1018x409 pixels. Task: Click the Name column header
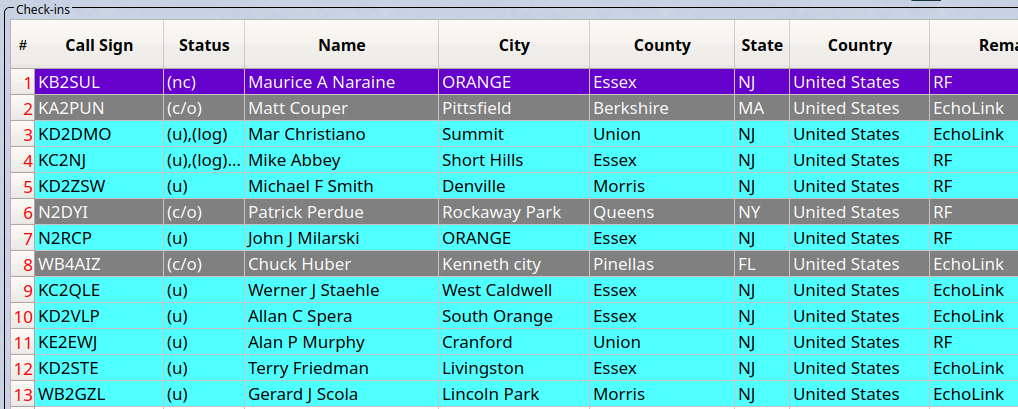click(341, 45)
